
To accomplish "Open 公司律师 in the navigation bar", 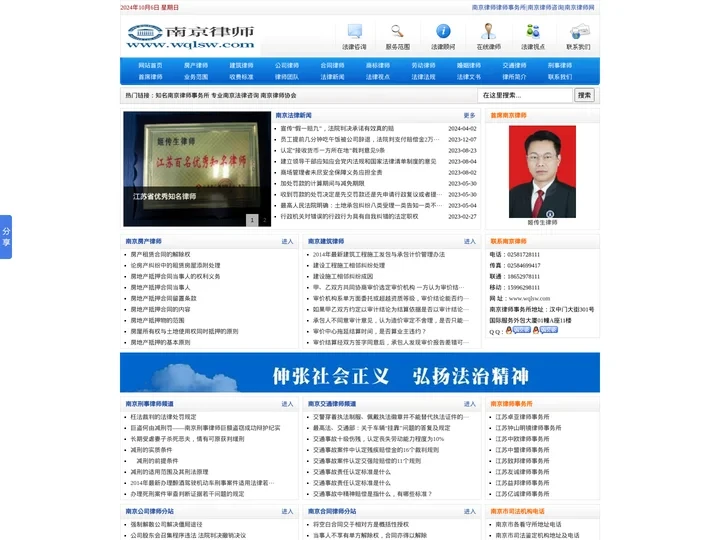I will click(x=287, y=66).
